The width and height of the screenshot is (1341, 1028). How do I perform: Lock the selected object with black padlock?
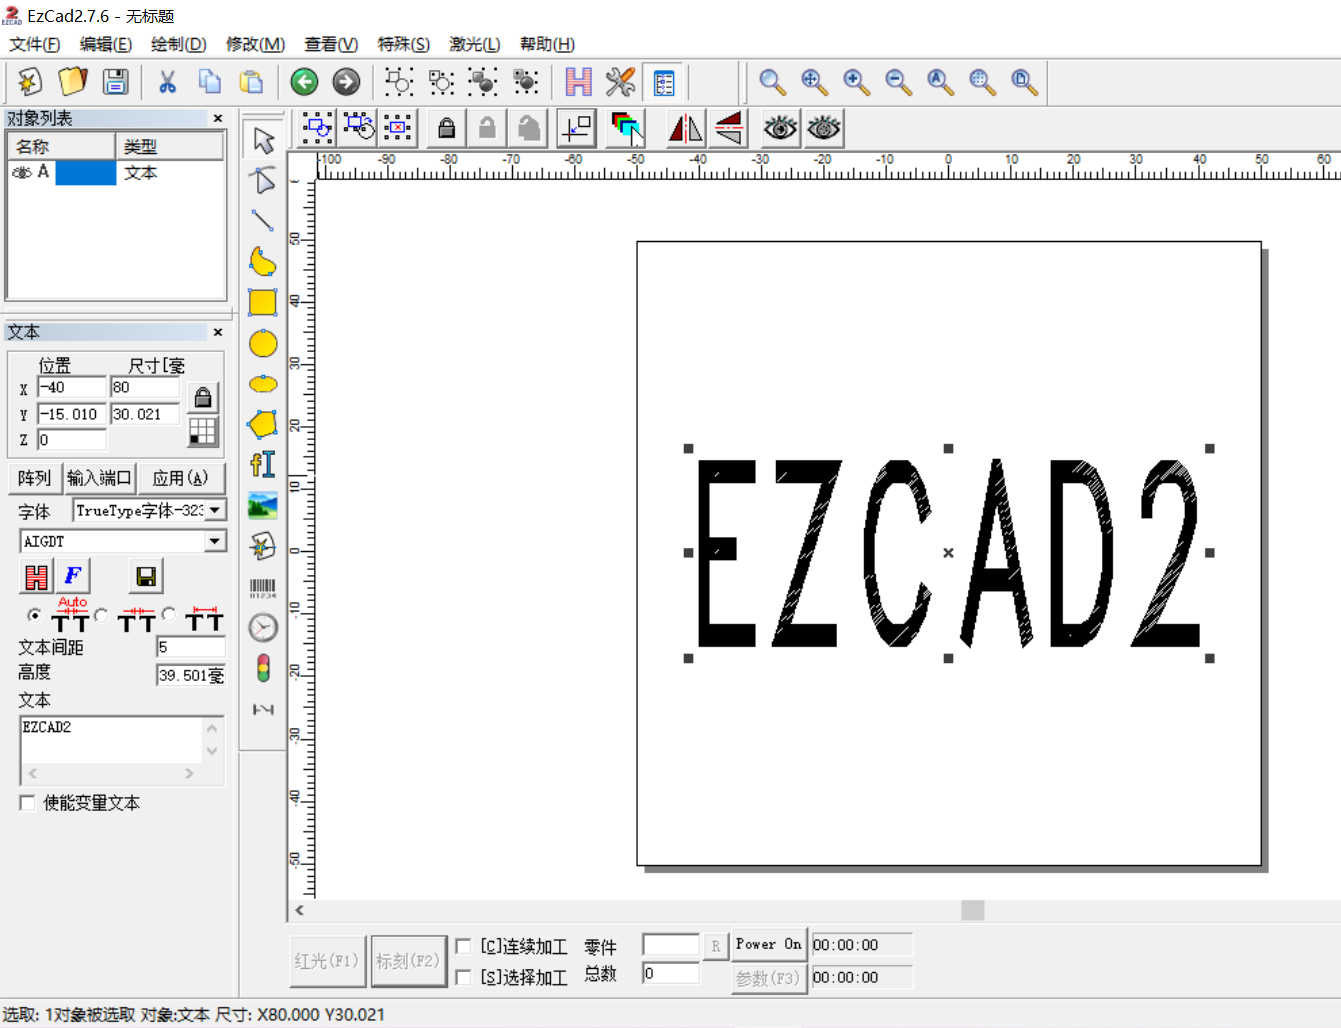[446, 128]
